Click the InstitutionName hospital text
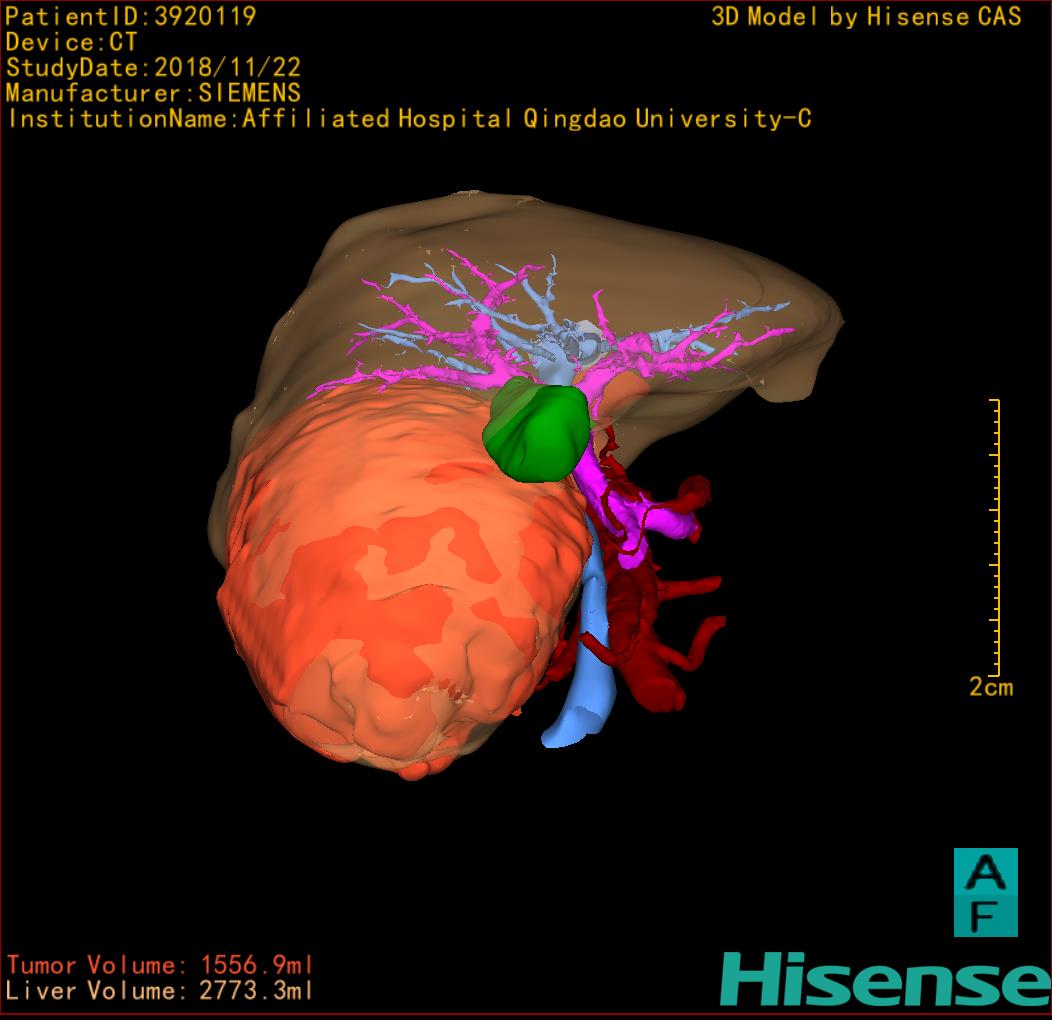 (409, 119)
